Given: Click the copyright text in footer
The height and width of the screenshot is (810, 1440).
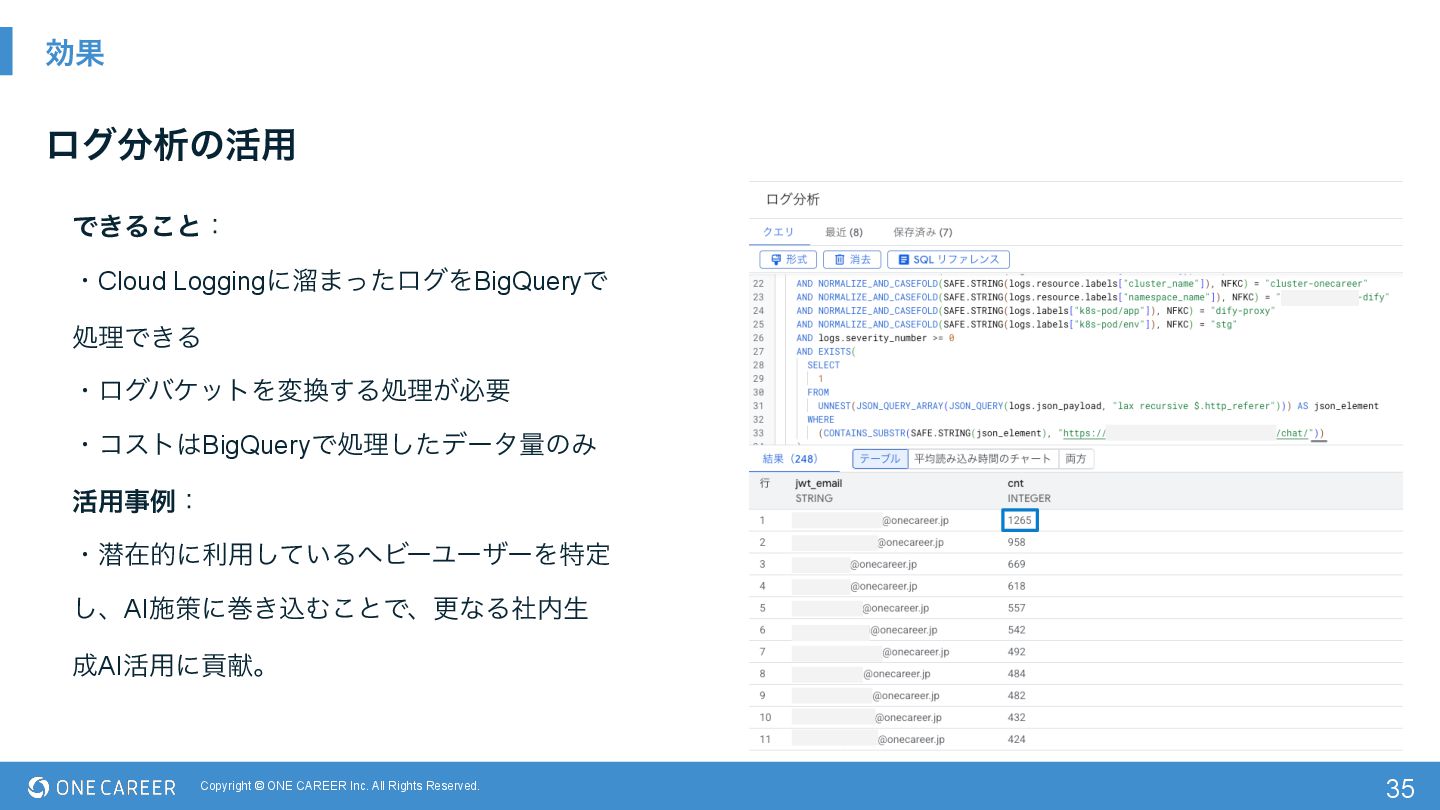Looking at the screenshot, I should (x=340, y=786).
